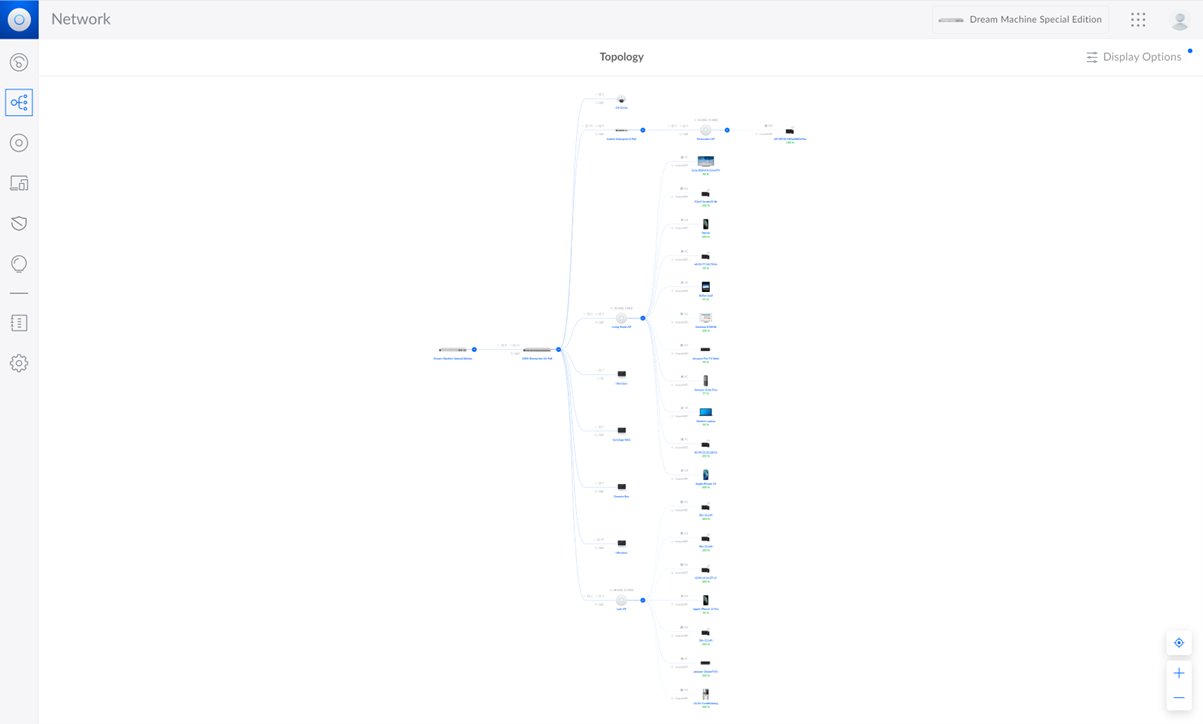The height and width of the screenshot is (724, 1203).
Task: Open the Dashboard gauge icon in sidebar
Action: [19, 62]
